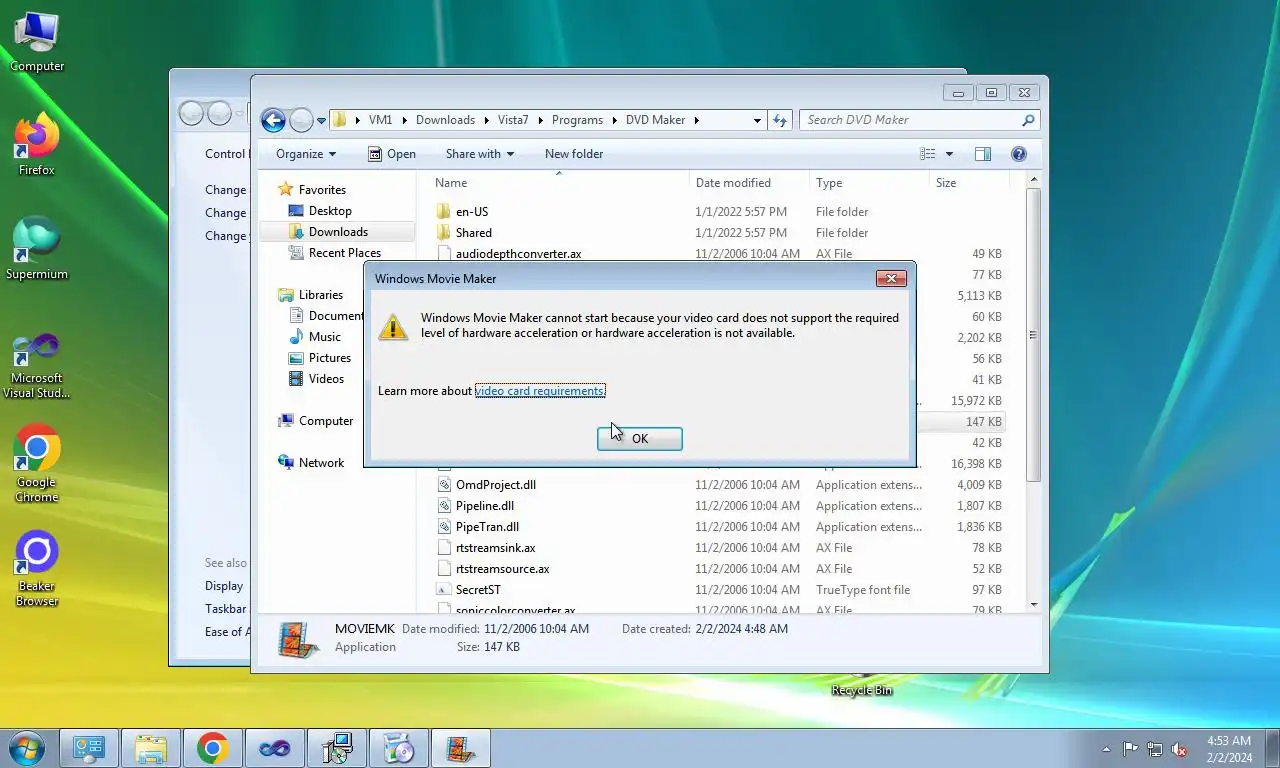Open the Firefox desktop shortcut
Screen dimensions: 1280x768
(x=37, y=146)
